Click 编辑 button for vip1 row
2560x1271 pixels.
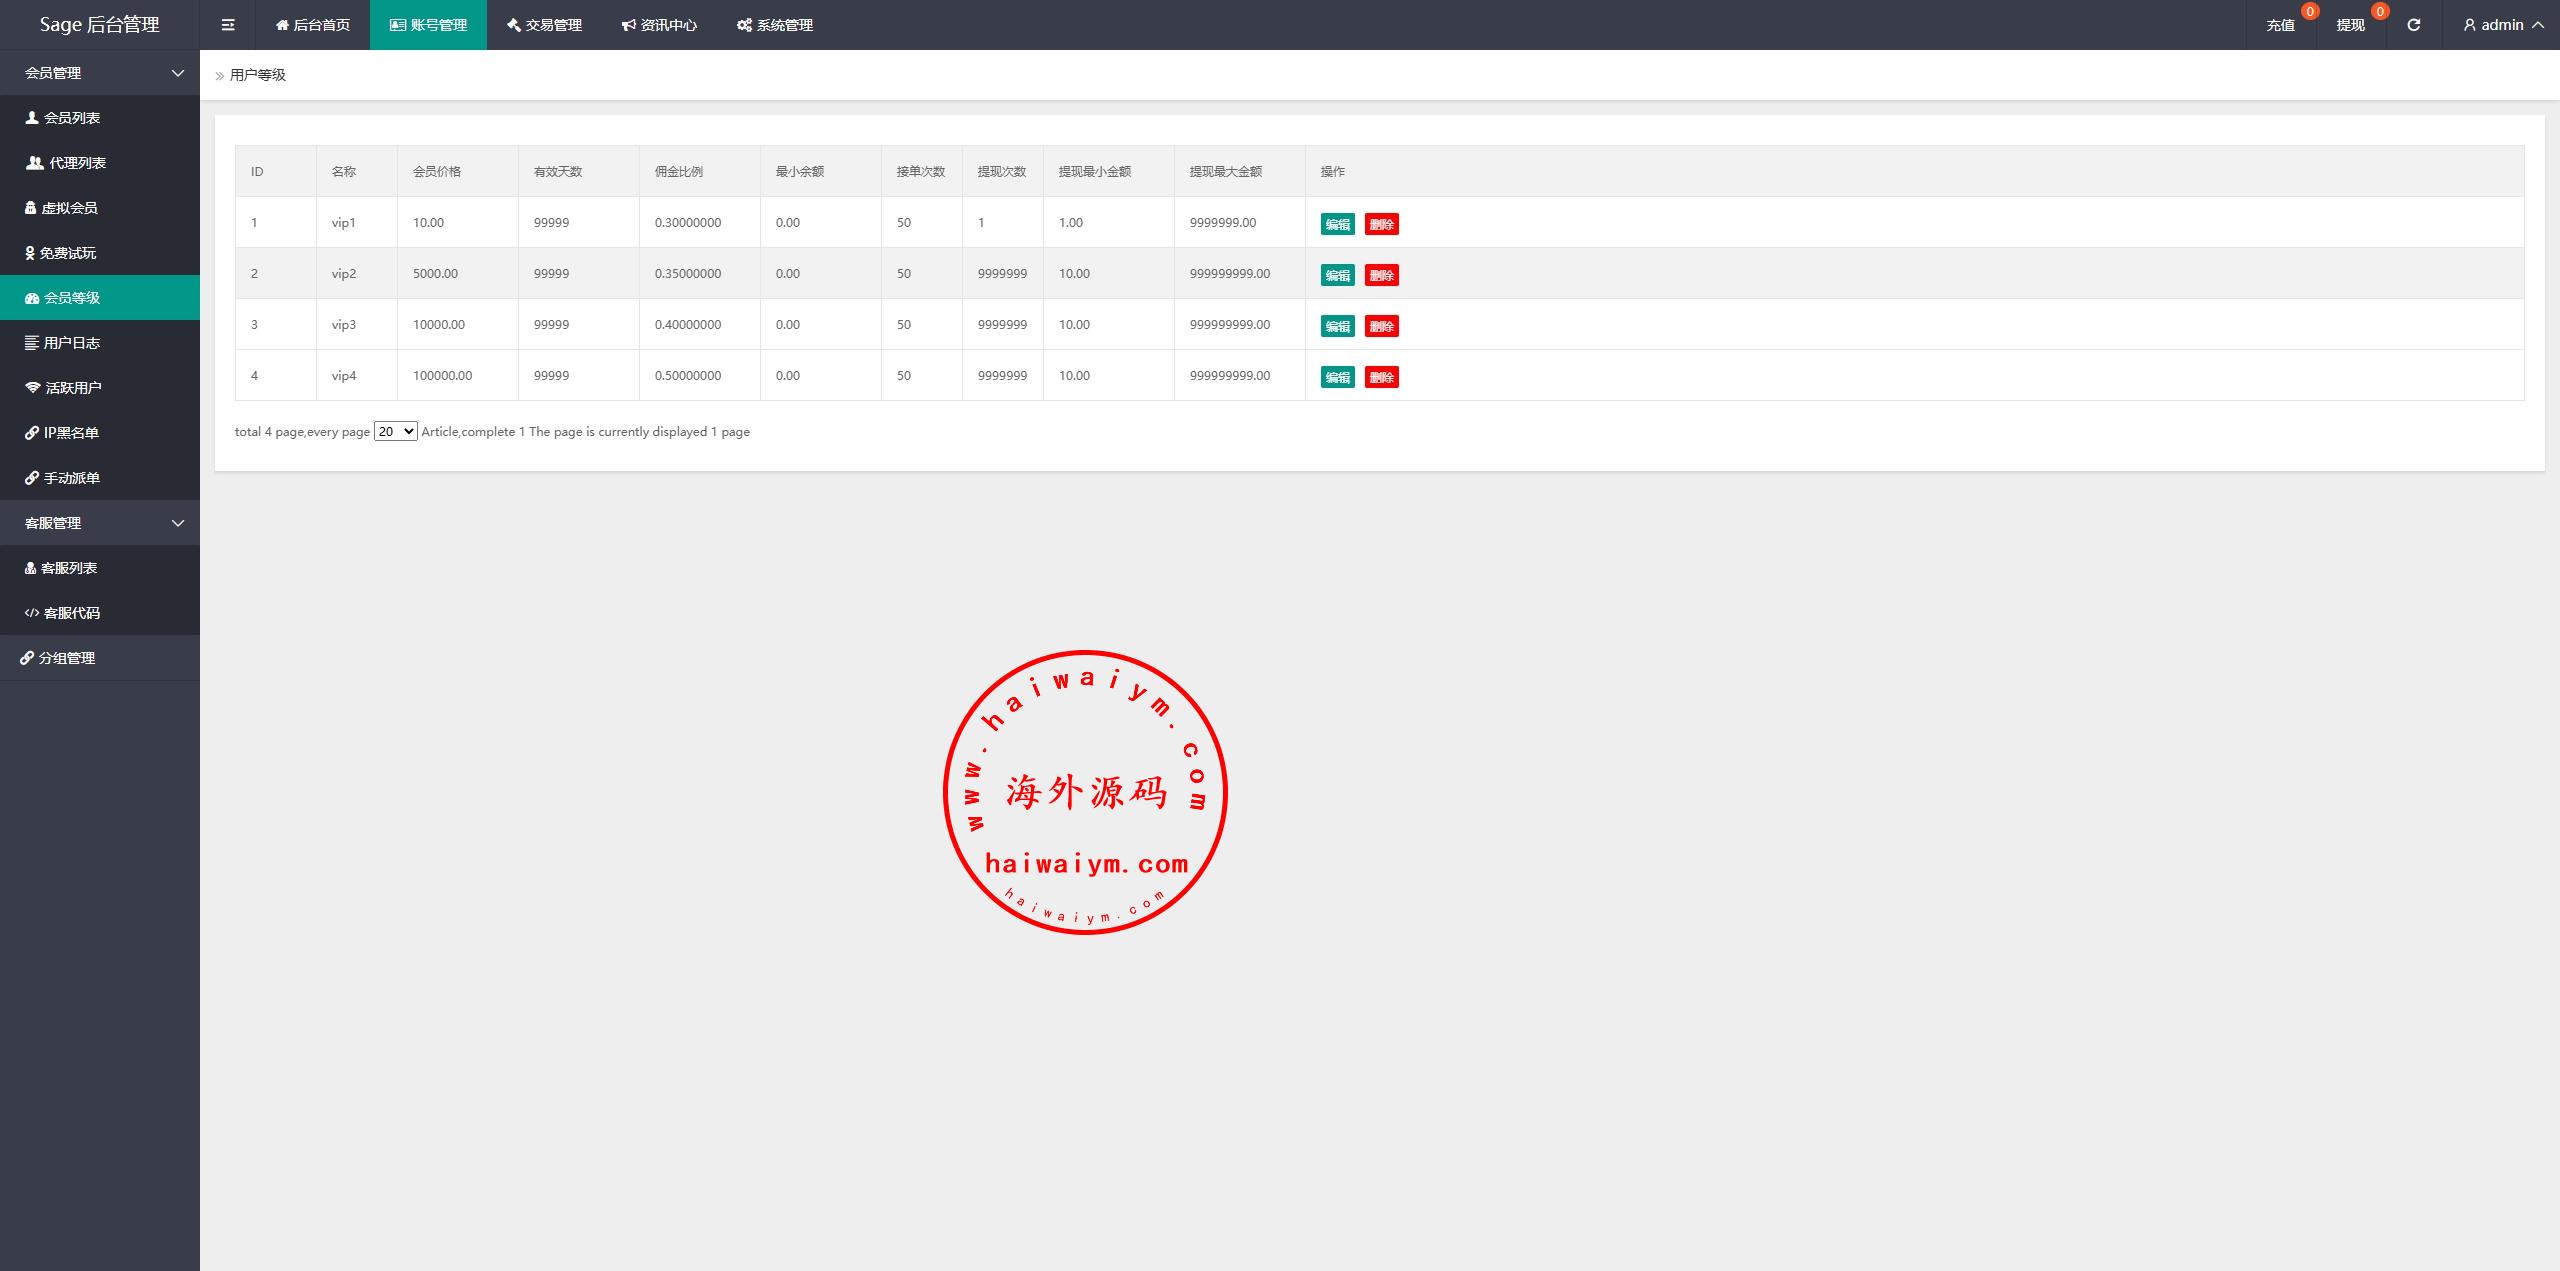(x=1337, y=224)
